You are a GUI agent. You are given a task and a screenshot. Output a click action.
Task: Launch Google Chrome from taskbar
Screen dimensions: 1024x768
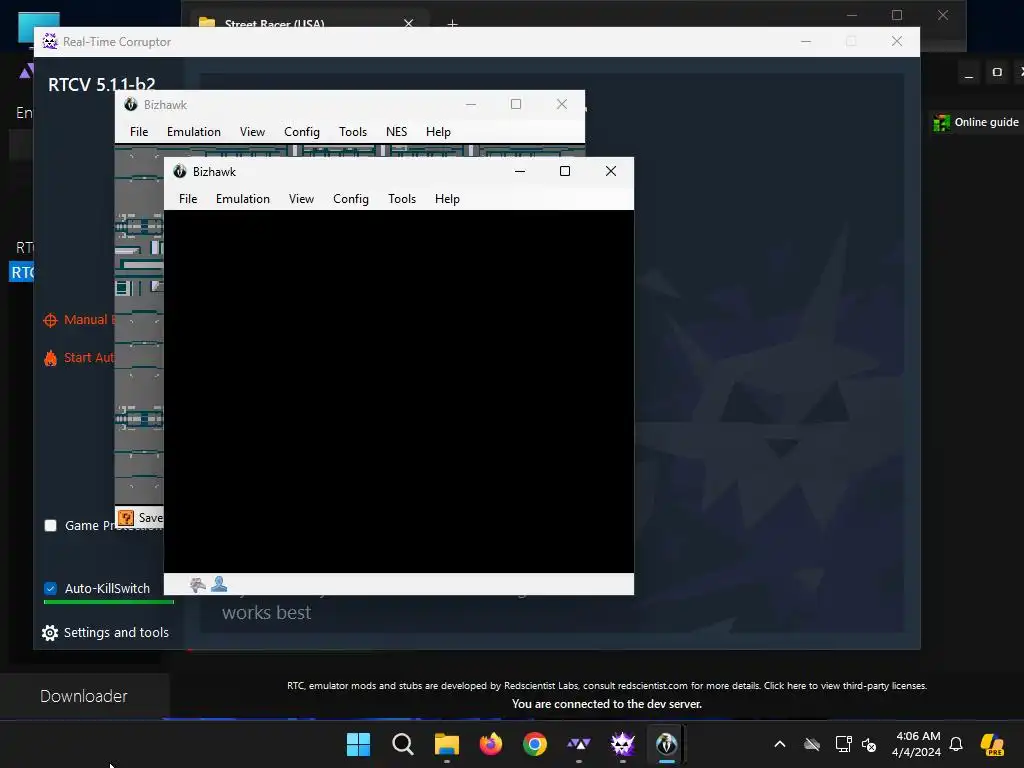point(535,744)
